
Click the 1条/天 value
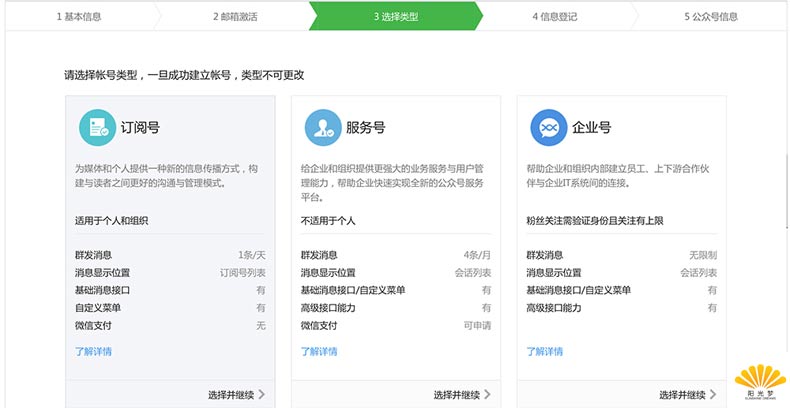coord(252,255)
